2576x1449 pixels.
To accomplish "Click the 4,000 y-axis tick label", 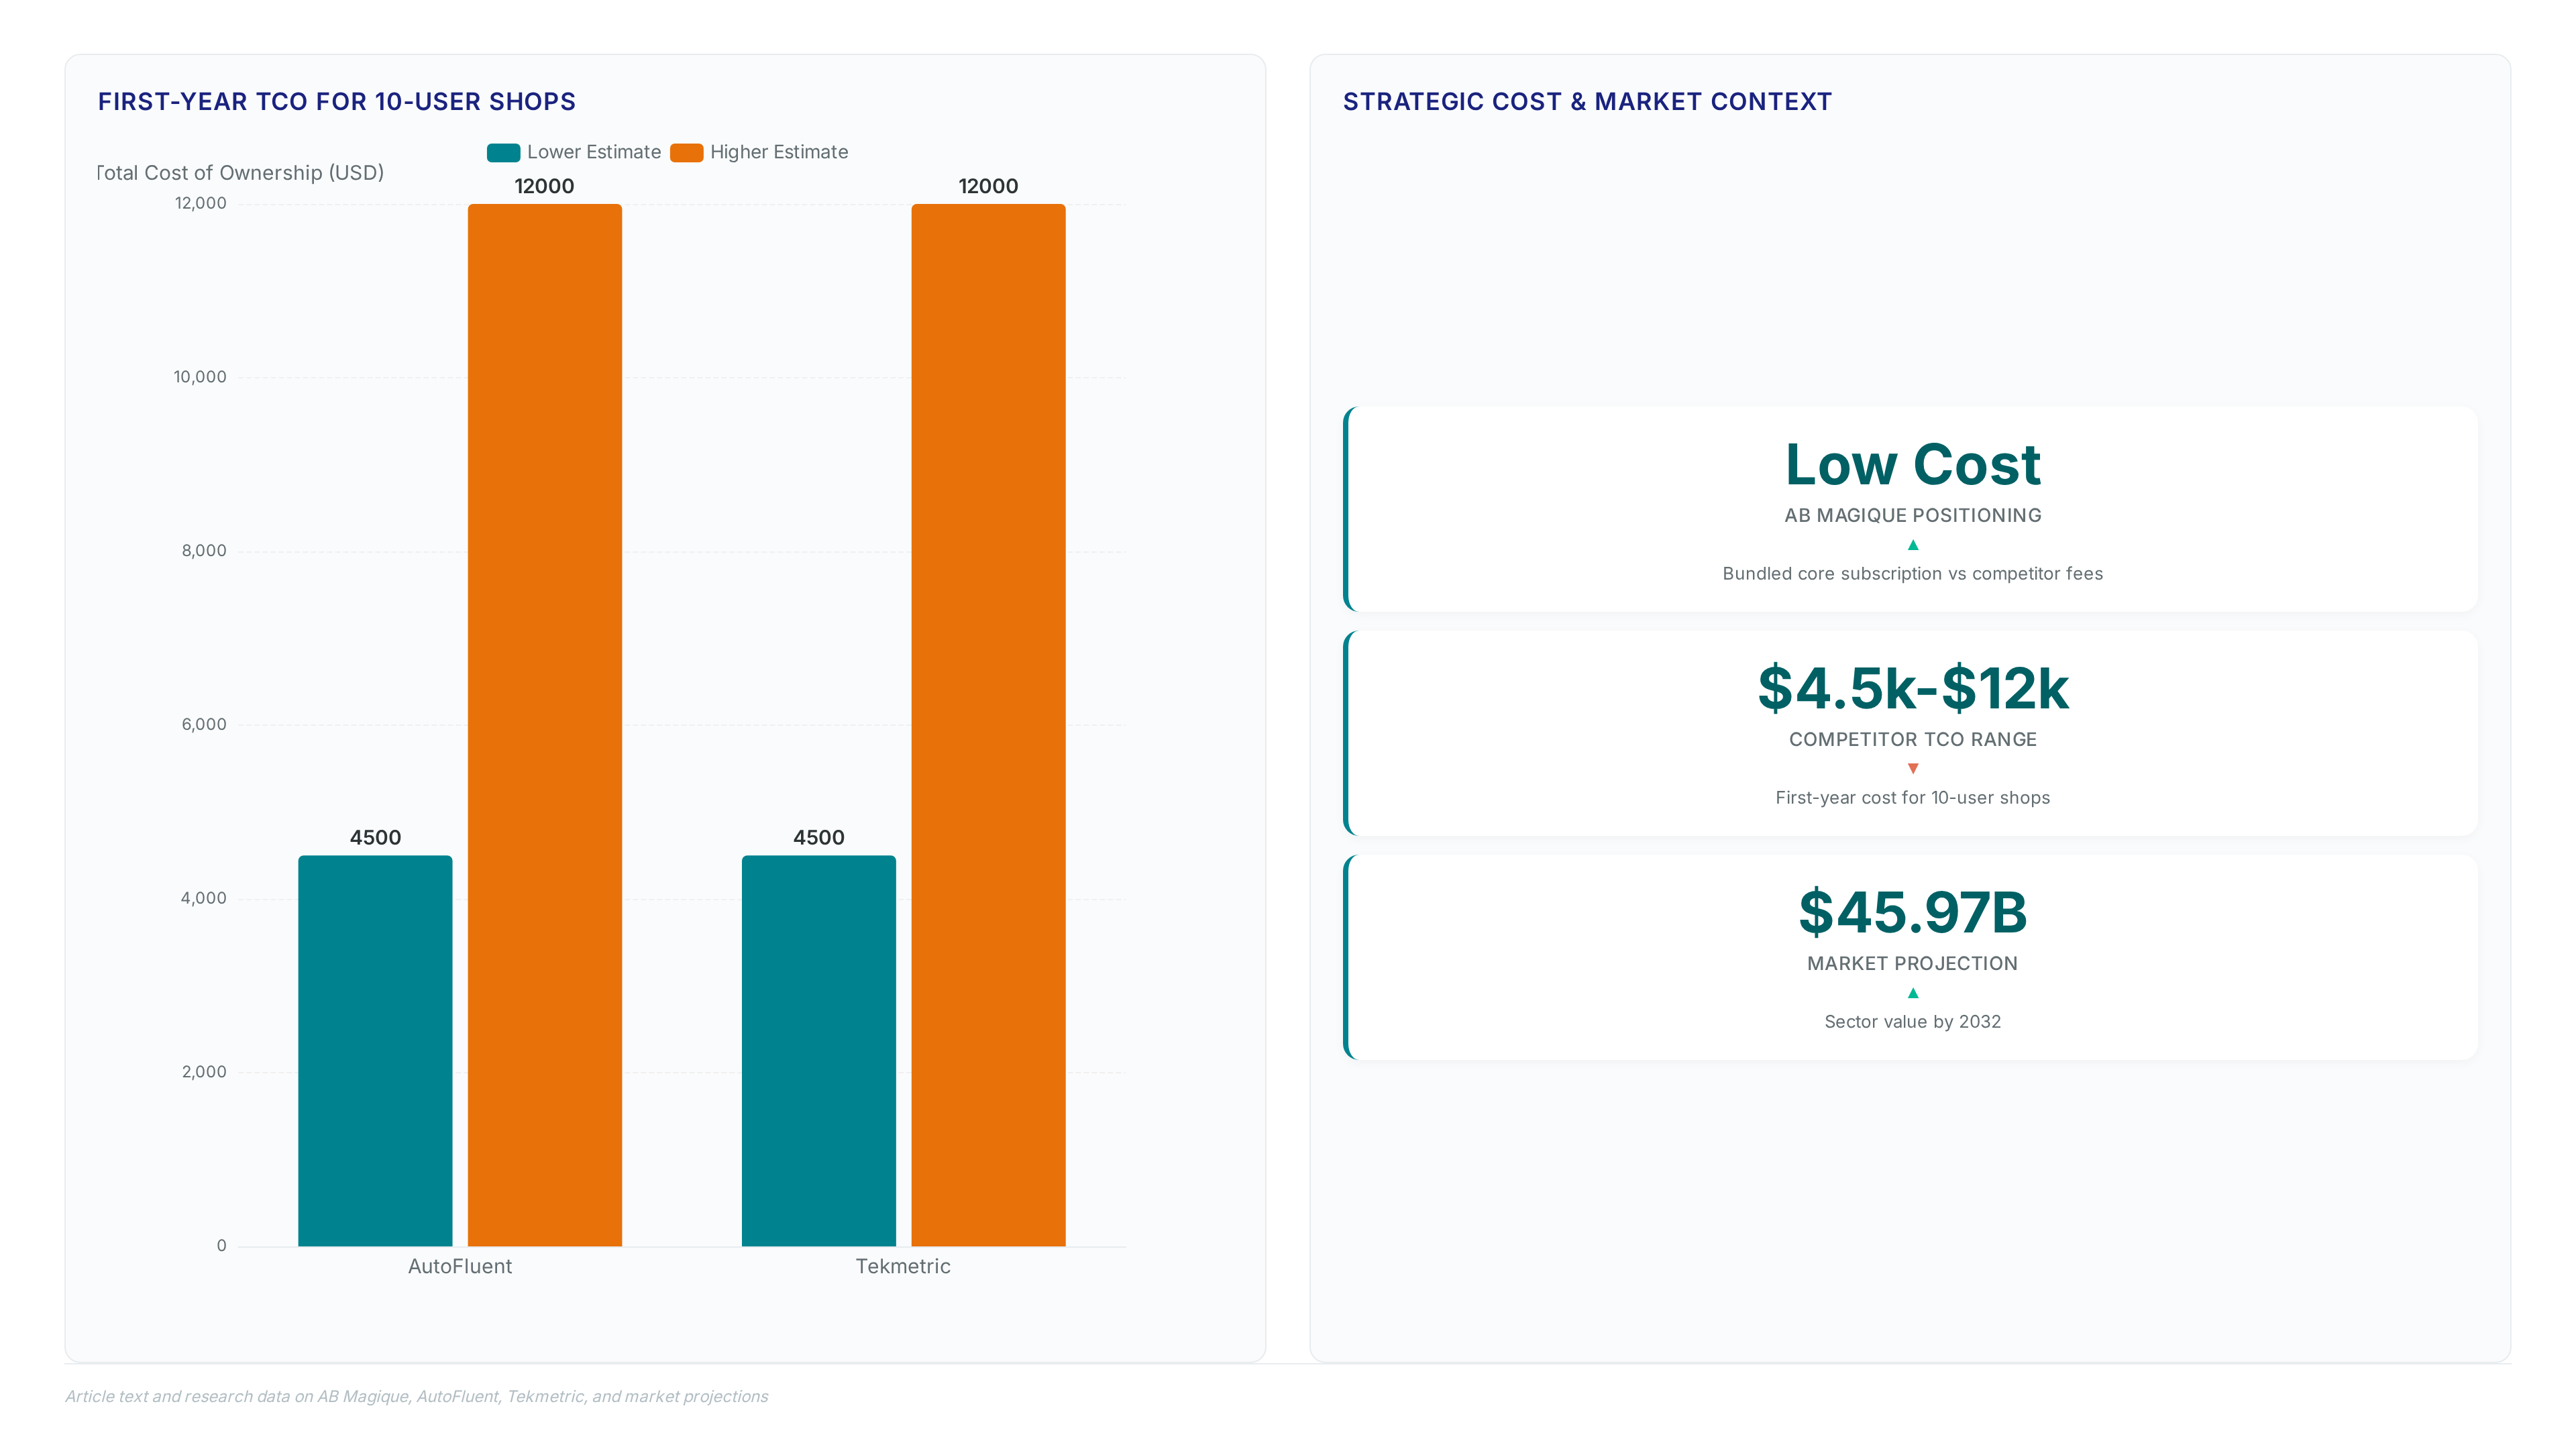I will click(x=204, y=898).
